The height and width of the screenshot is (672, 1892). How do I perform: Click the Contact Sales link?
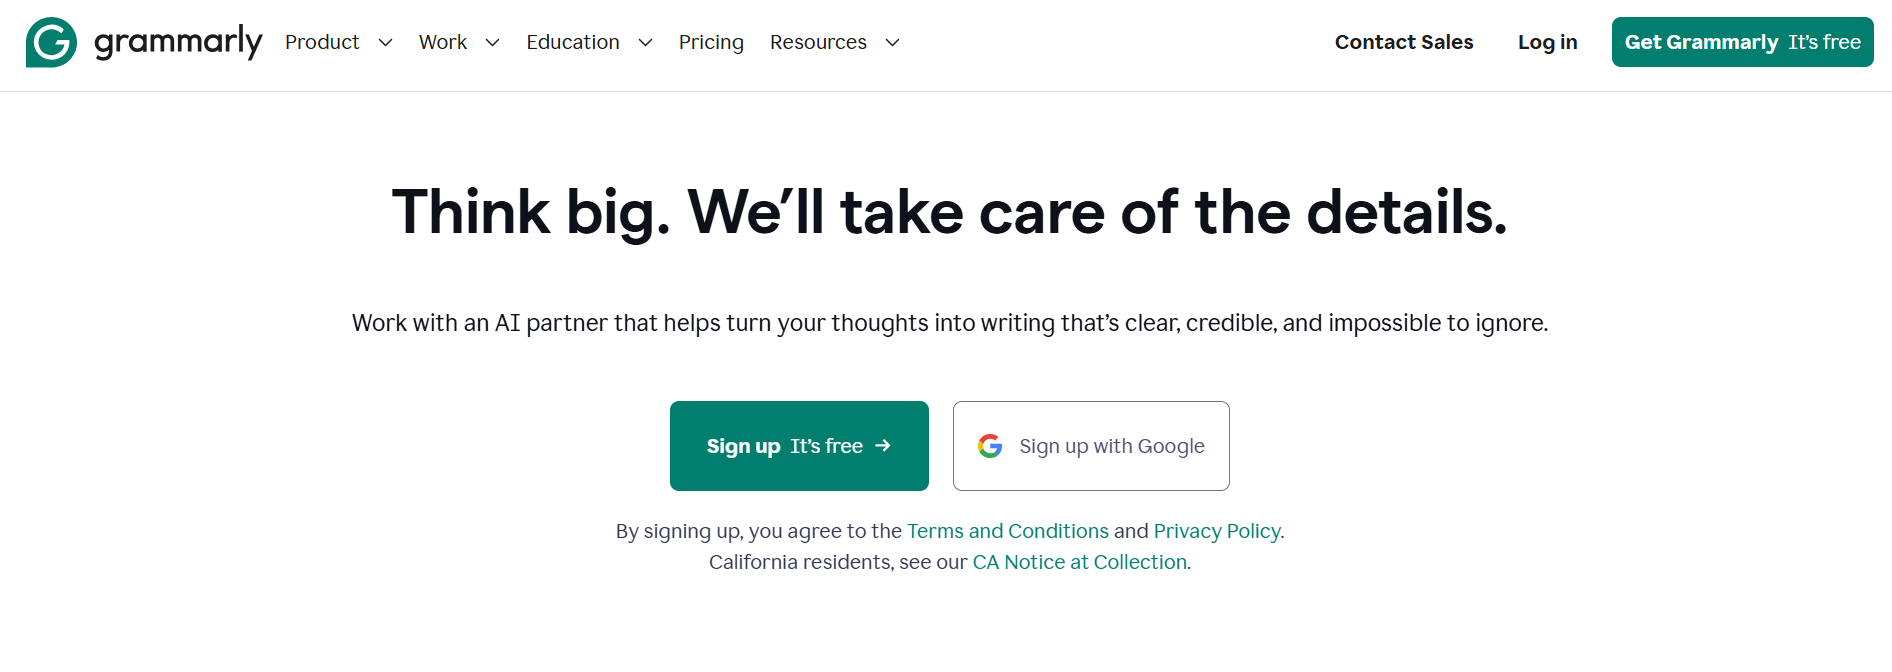pos(1404,42)
